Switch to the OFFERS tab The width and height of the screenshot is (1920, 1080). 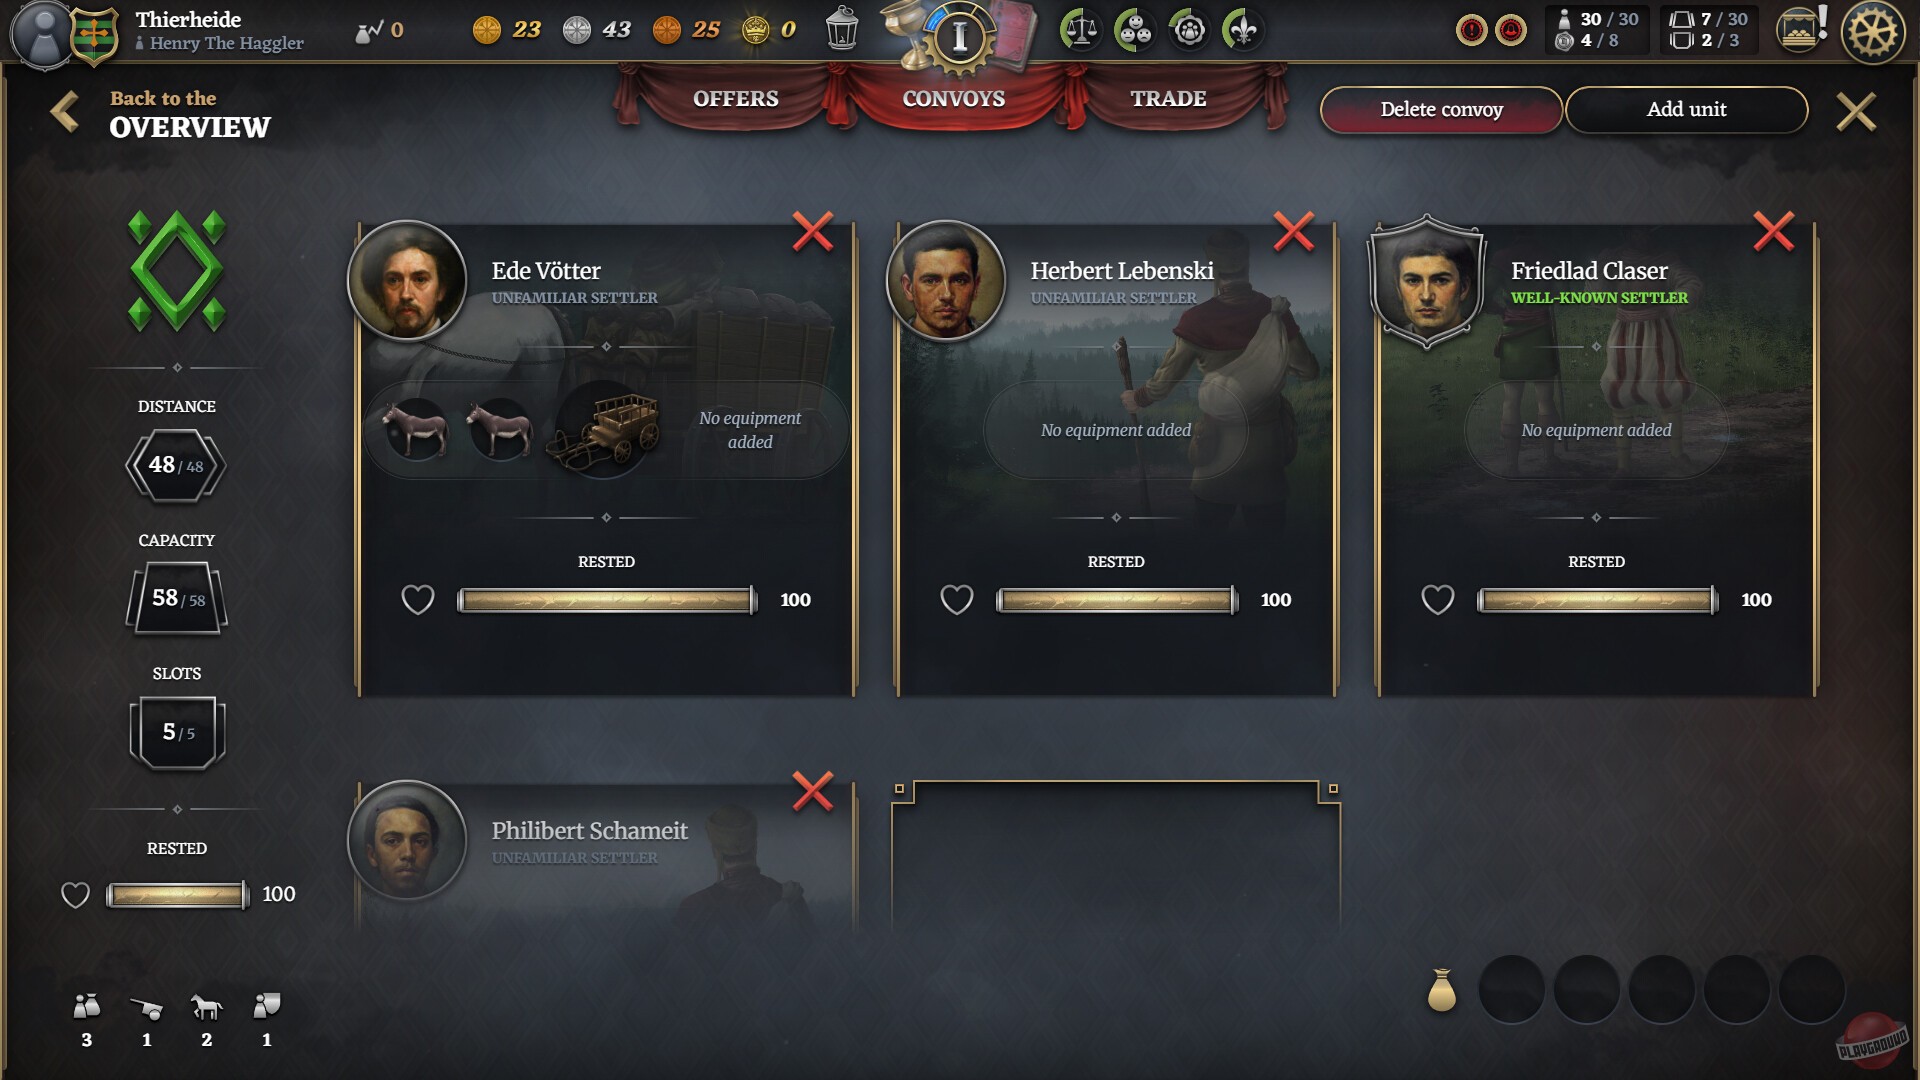735,98
